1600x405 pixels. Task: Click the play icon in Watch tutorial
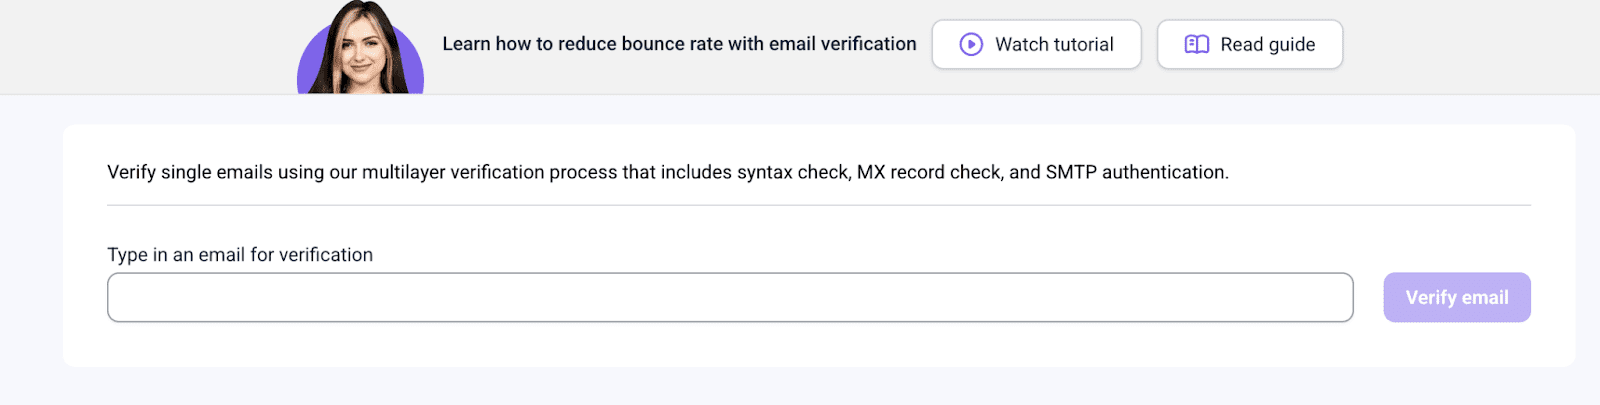pyautogui.click(x=971, y=44)
